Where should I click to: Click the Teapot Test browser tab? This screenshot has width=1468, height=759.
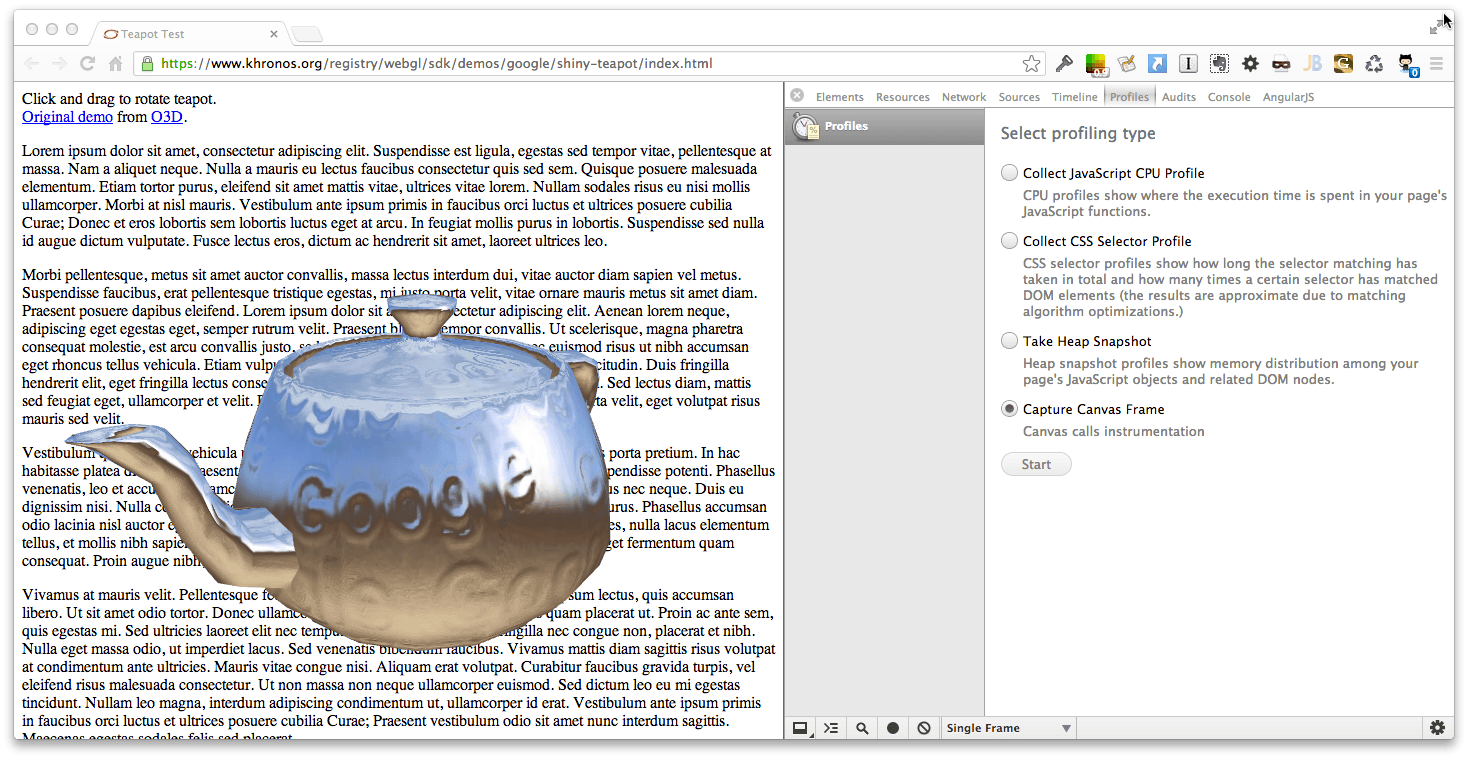click(190, 33)
